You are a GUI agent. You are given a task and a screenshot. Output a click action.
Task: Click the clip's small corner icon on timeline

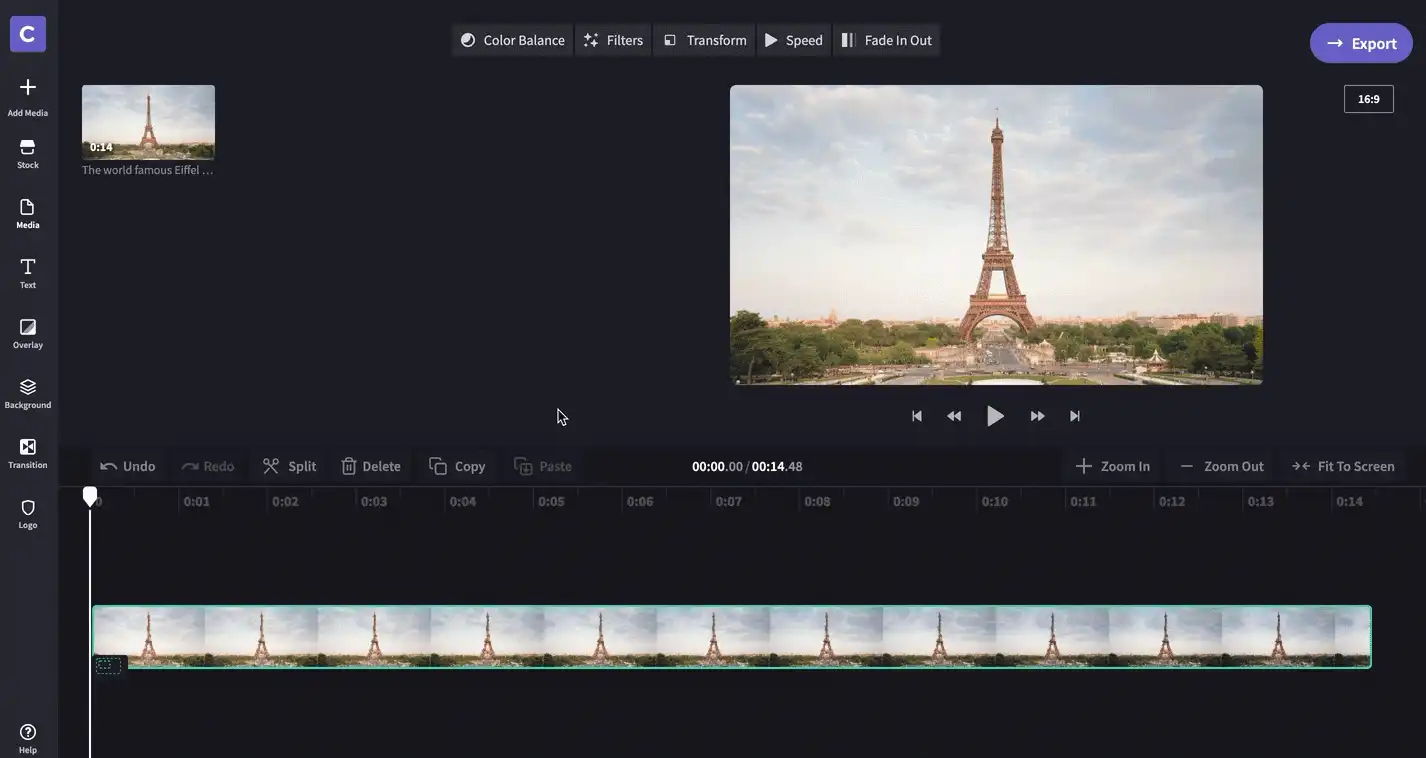coord(108,665)
